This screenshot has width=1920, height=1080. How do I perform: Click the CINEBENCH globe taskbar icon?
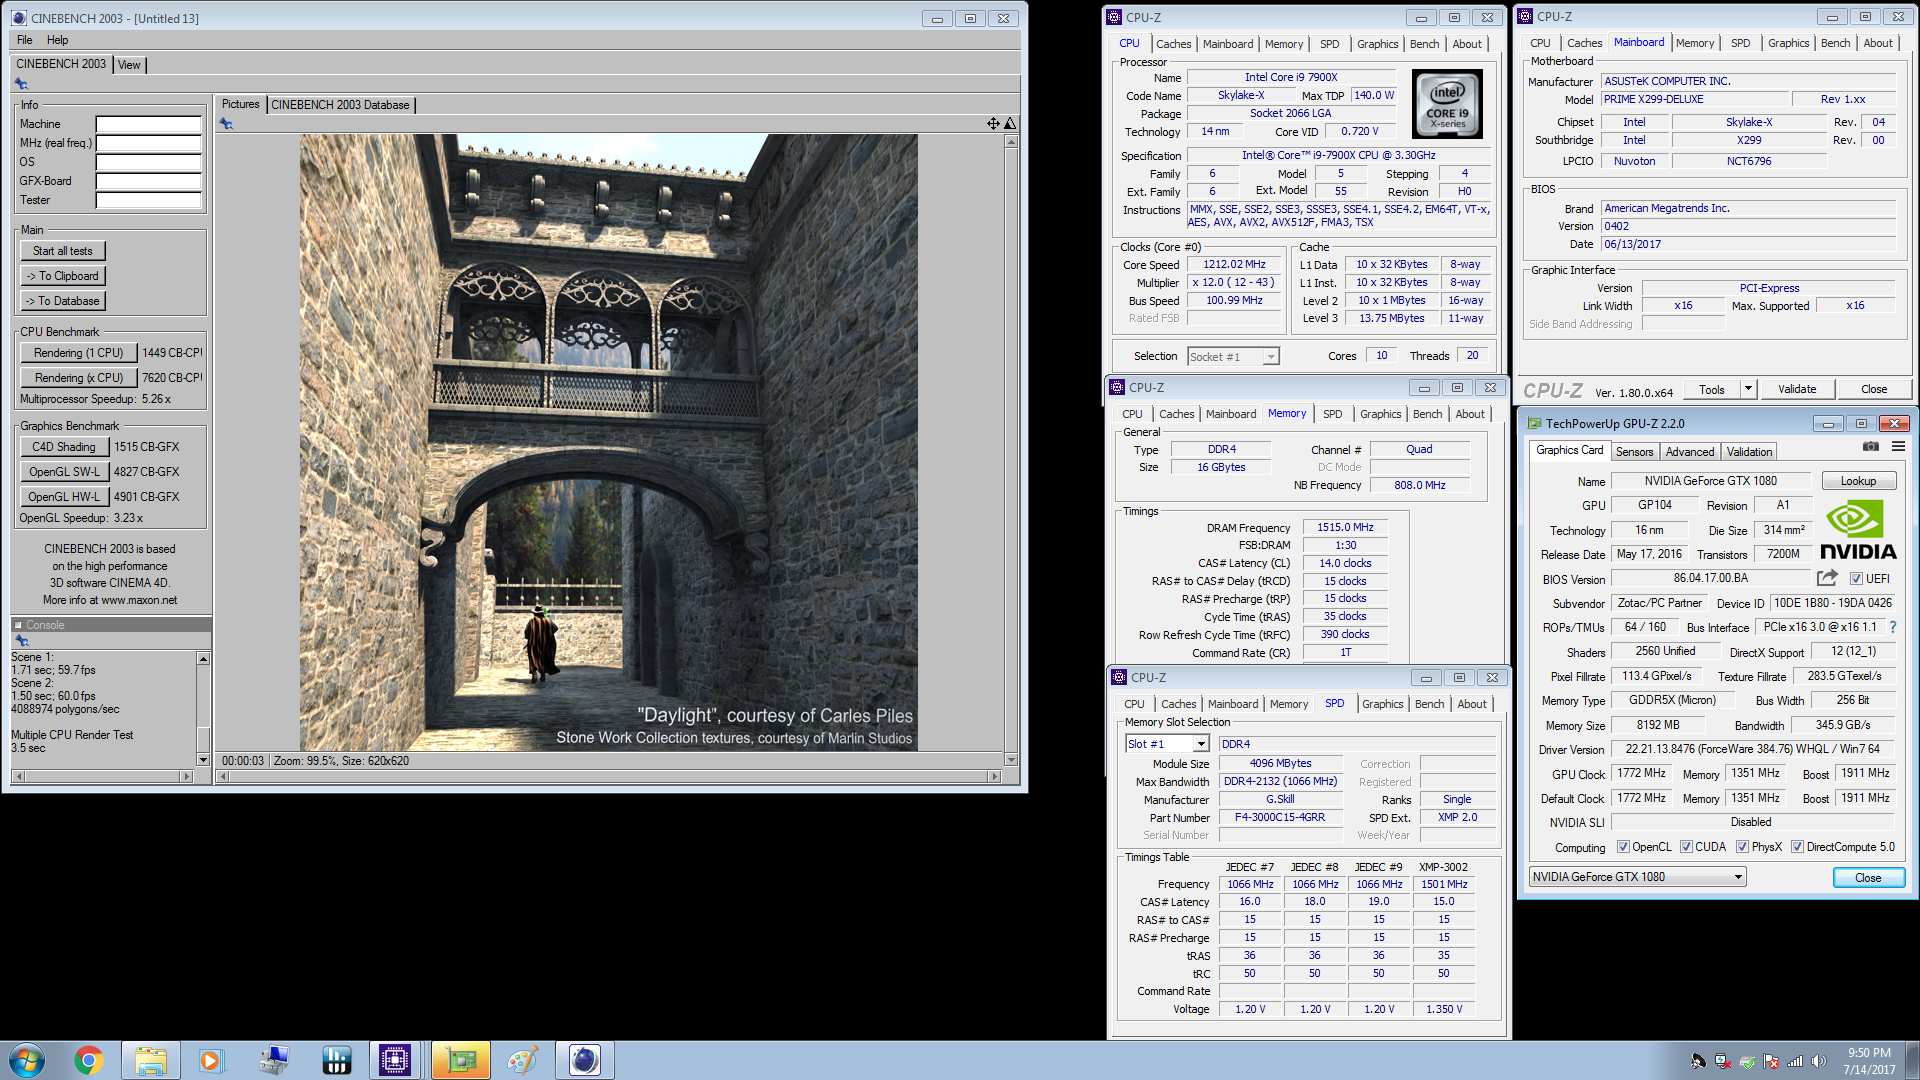[x=584, y=1060]
